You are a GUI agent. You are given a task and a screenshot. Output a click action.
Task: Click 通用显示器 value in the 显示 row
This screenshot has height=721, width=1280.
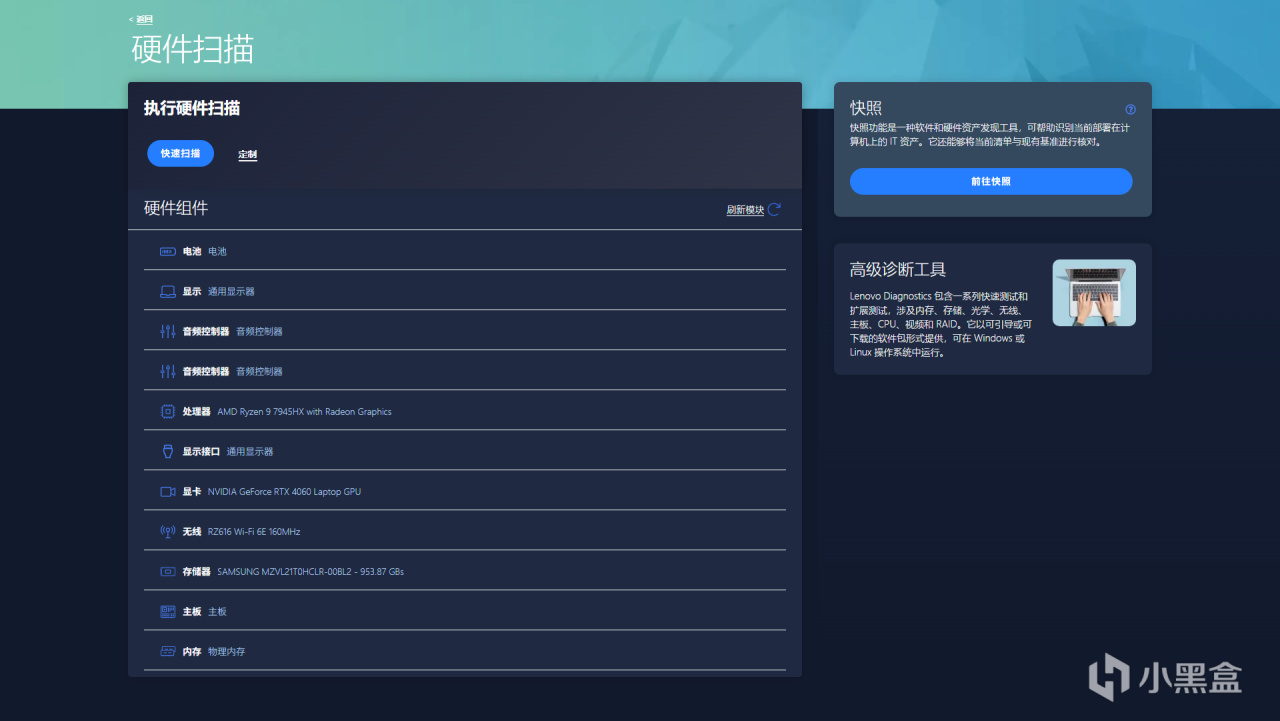231,291
